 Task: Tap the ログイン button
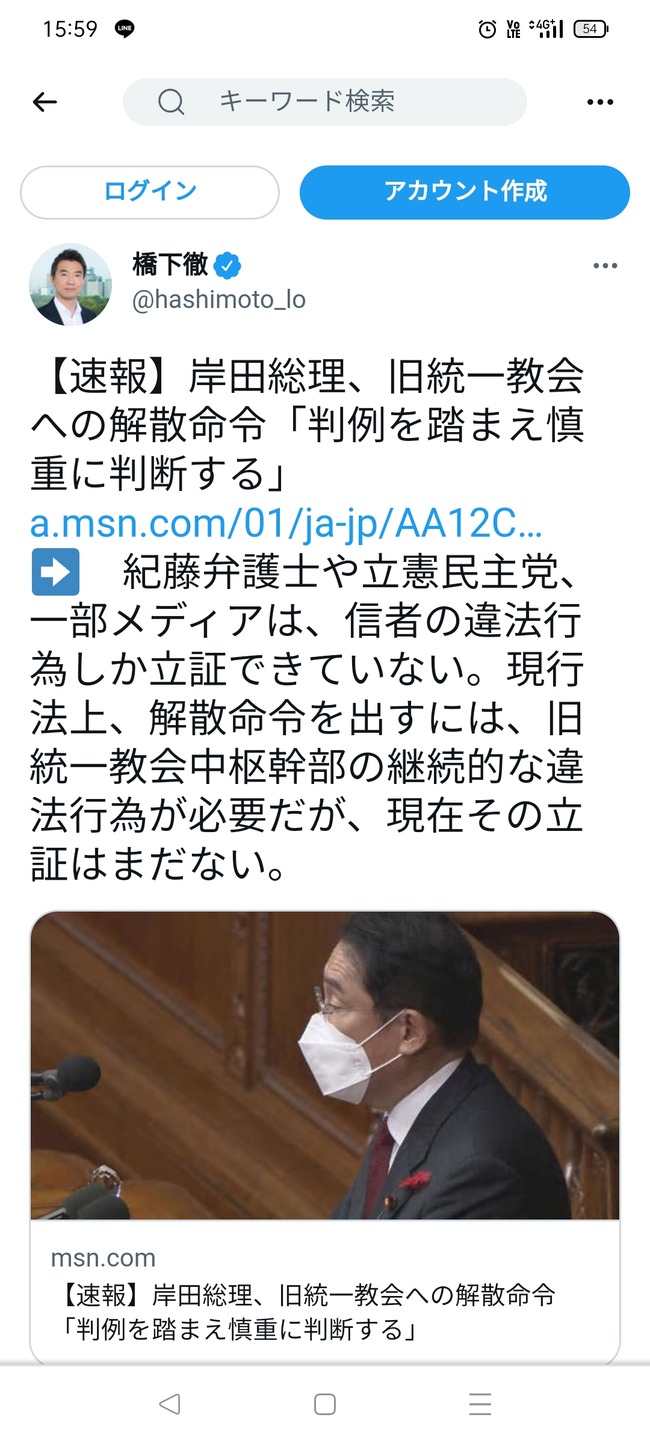150,192
